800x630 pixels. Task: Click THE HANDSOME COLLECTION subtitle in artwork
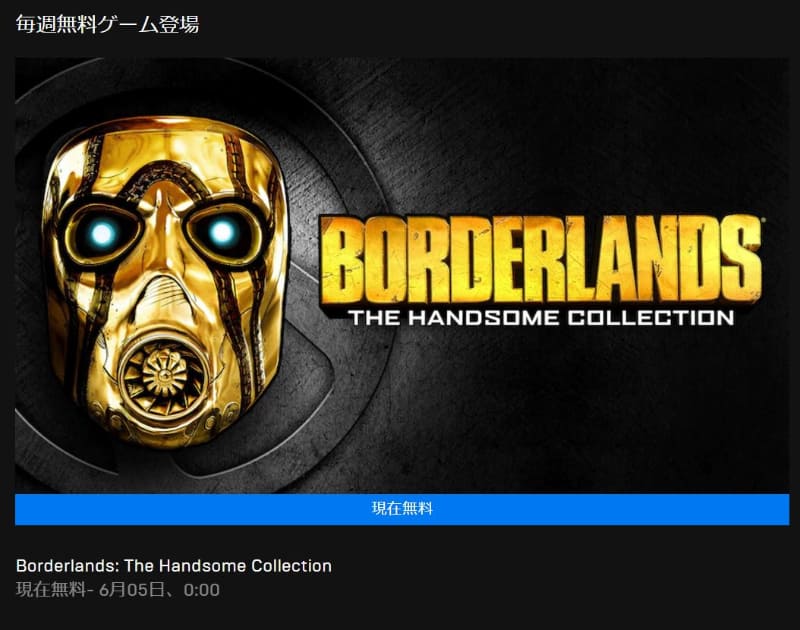point(542,318)
